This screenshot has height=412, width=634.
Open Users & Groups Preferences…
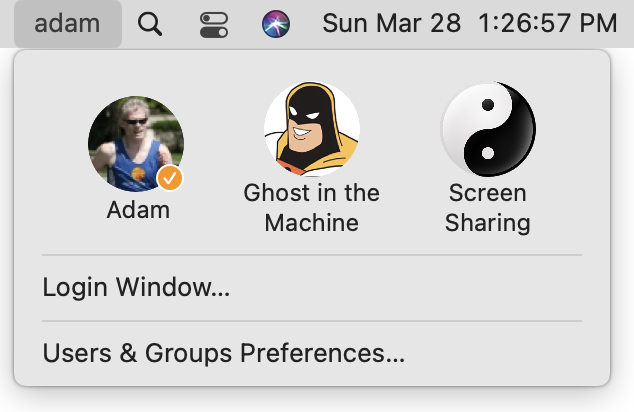click(223, 353)
